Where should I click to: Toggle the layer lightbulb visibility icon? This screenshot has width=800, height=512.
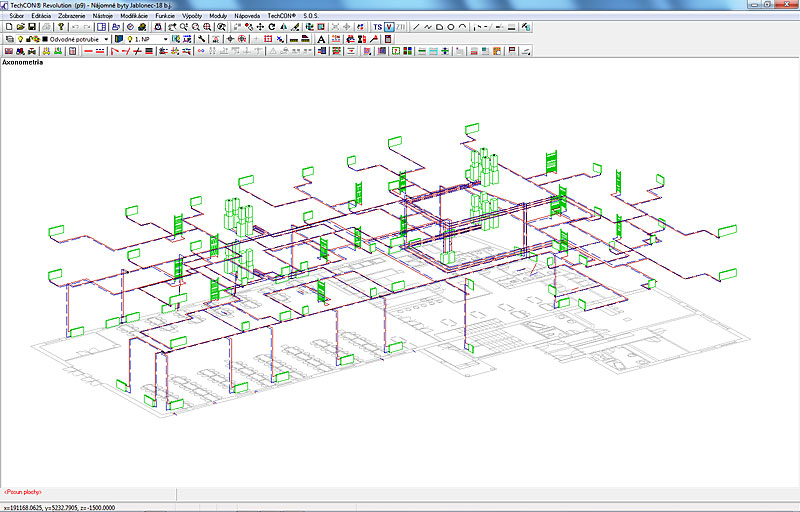[x=20, y=39]
